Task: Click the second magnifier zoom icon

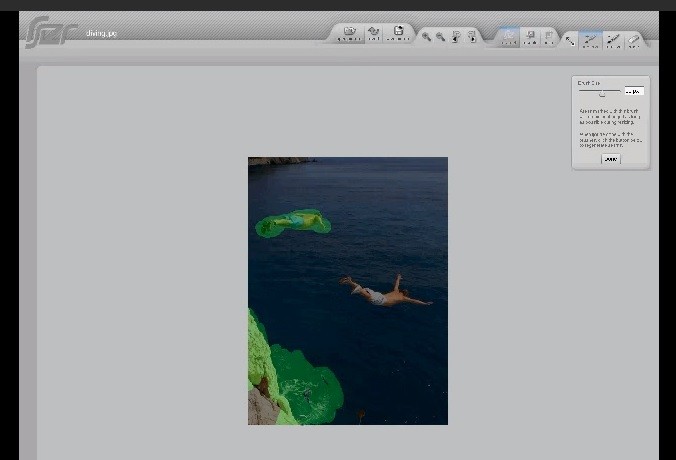Action: (x=440, y=37)
